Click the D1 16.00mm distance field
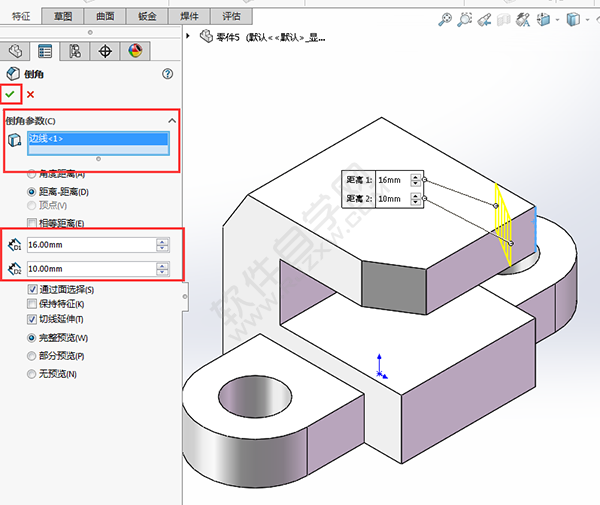600x505 pixels. [x=92, y=245]
